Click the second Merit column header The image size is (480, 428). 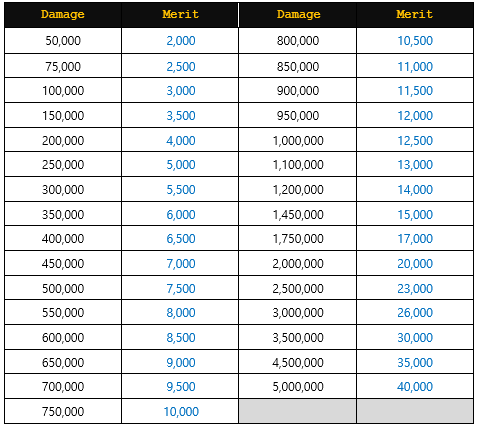(x=415, y=14)
